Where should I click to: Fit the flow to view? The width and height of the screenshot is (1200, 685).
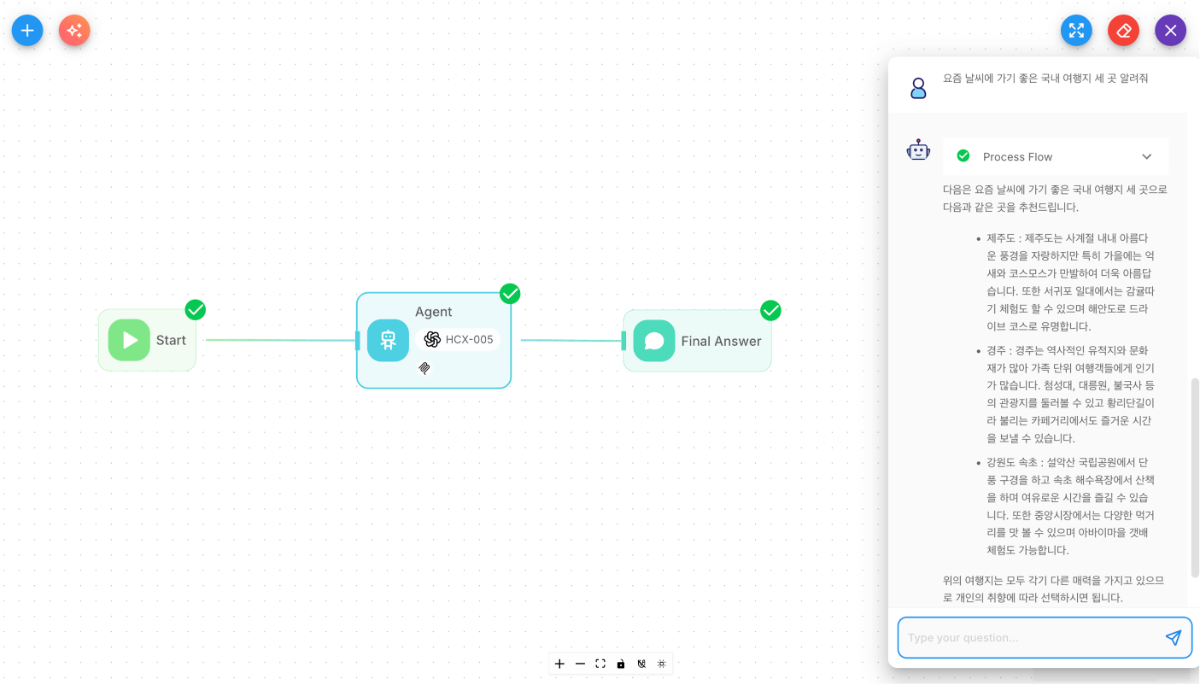point(600,663)
